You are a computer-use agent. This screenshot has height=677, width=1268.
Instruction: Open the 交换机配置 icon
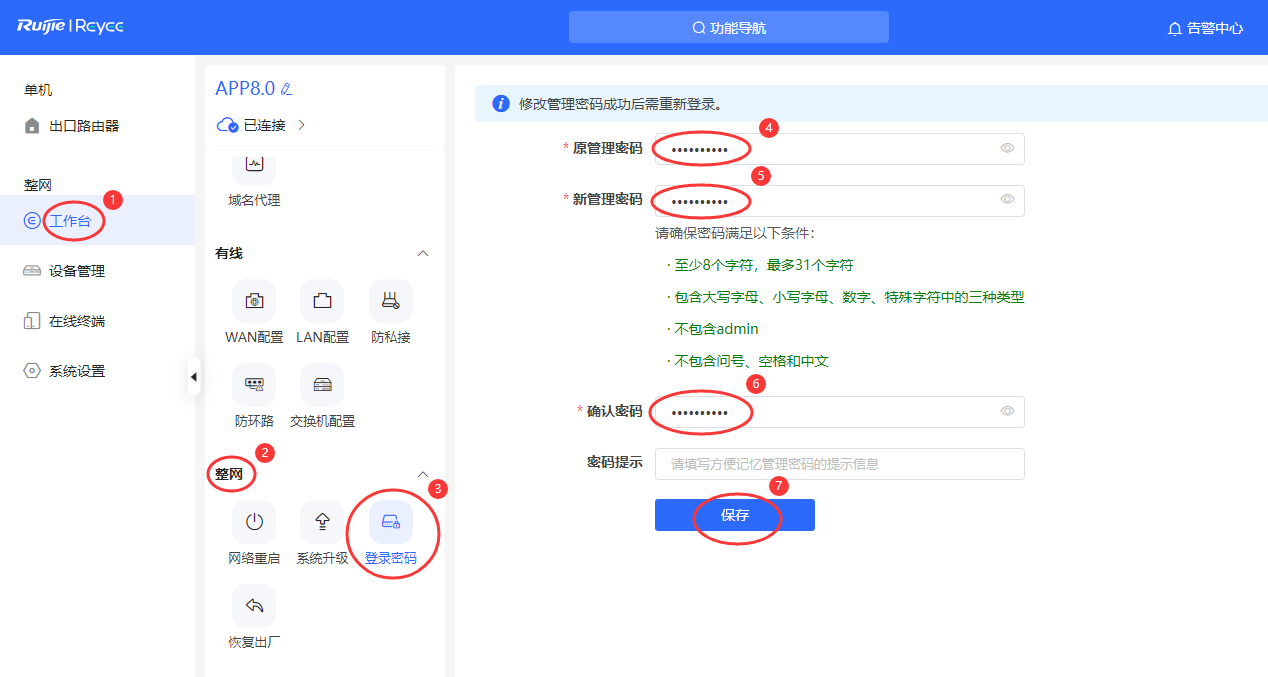(x=322, y=385)
